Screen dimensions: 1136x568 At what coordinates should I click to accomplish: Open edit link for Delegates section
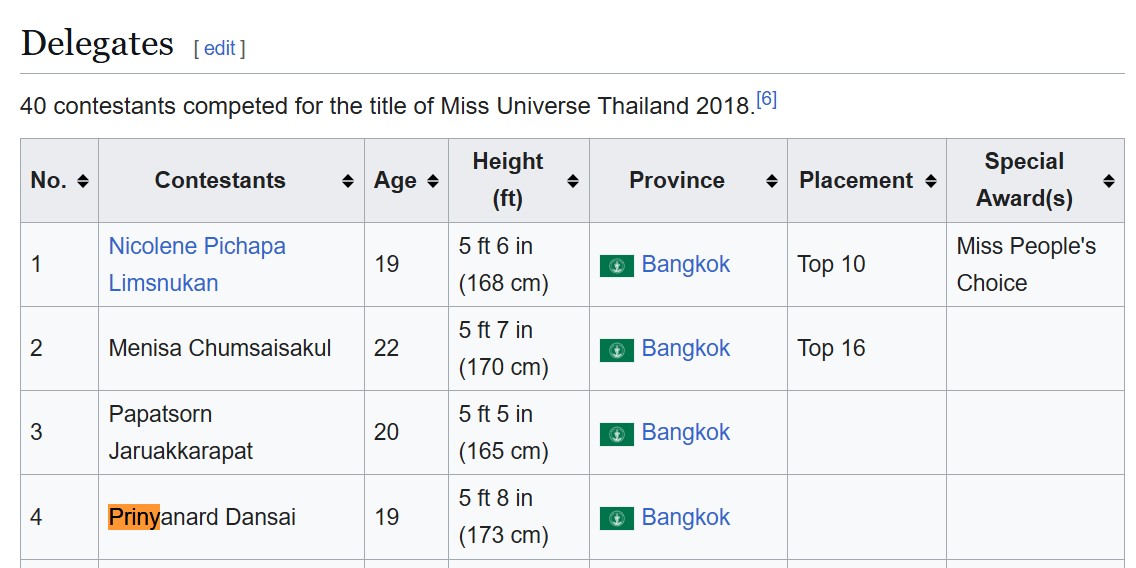(x=219, y=48)
